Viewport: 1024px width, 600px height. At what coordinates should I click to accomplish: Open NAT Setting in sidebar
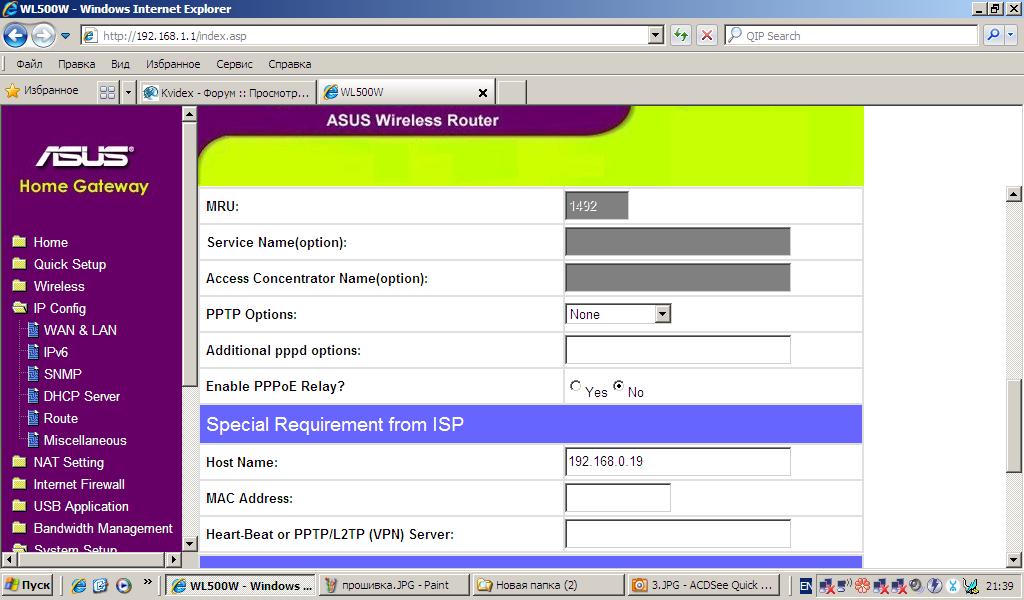click(x=68, y=462)
